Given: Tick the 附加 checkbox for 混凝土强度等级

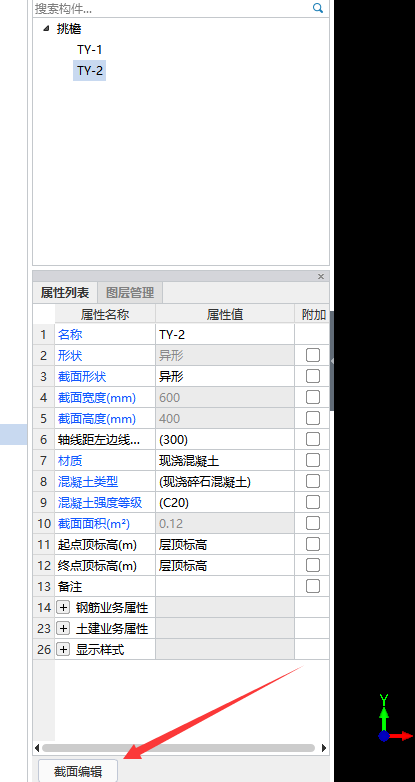Looking at the screenshot, I should click(x=313, y=502).
